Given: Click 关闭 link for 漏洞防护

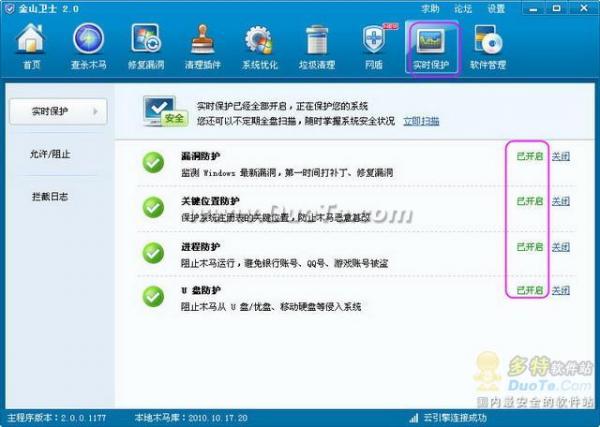Looking at the screenshot, I should click(561, 156).
